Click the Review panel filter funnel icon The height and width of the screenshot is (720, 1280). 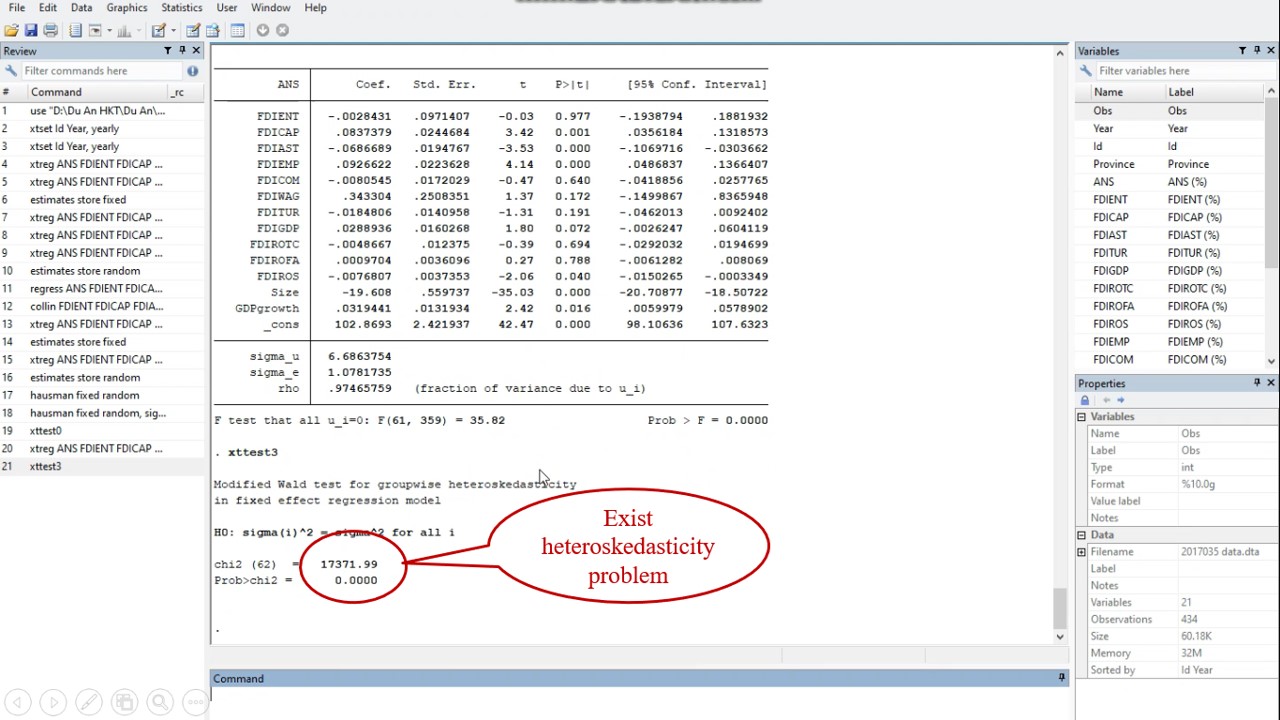point(167,51)
